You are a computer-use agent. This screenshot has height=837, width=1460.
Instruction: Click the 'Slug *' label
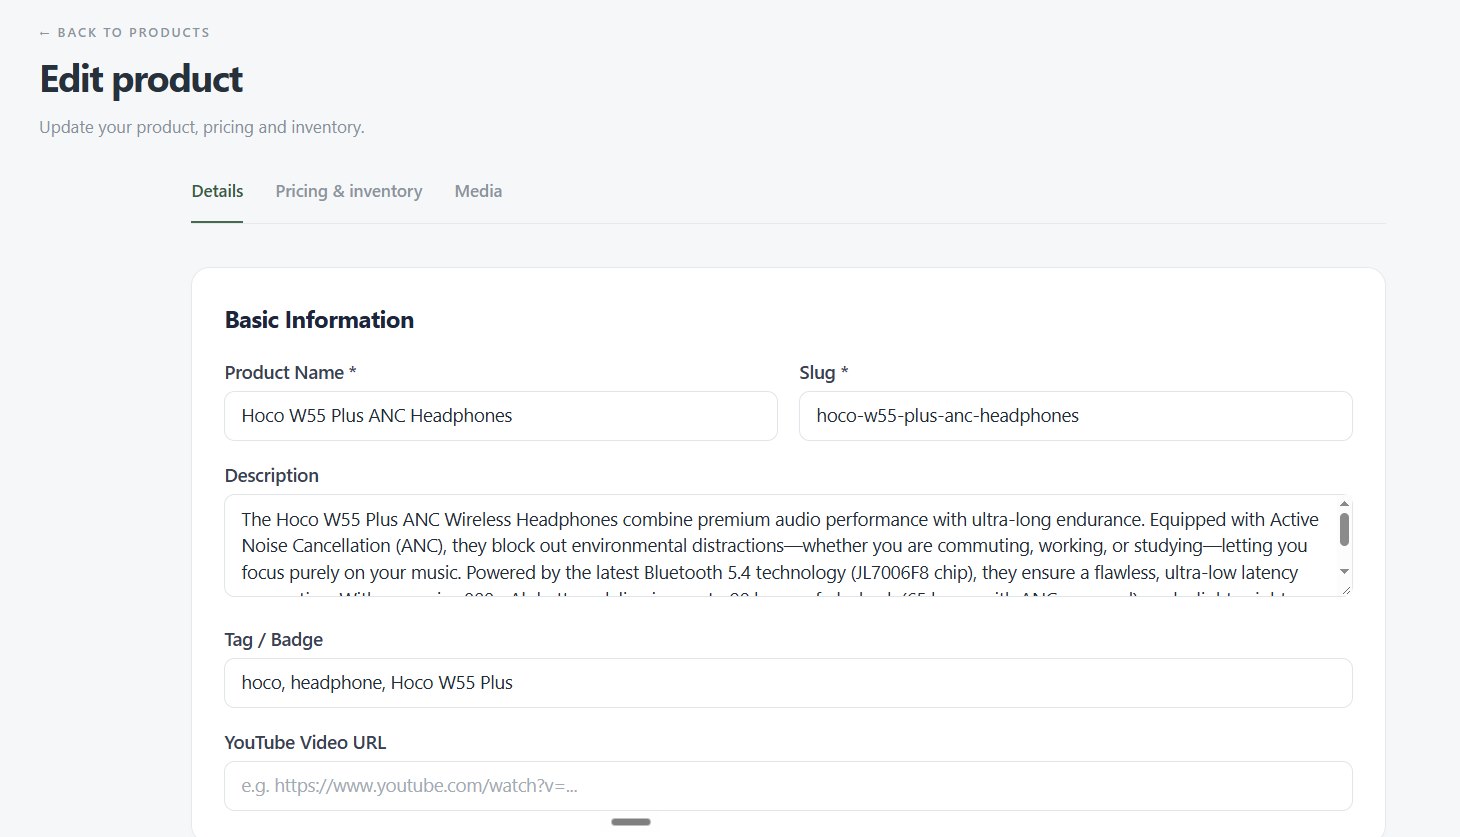(x=824, y=373)
